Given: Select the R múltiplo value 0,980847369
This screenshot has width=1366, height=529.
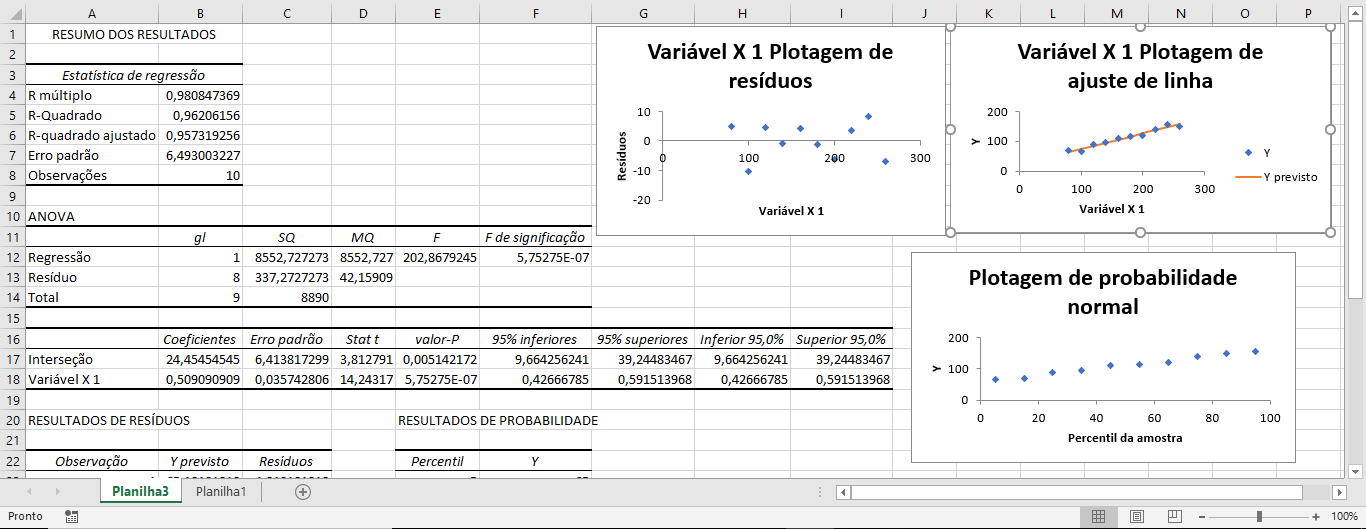Looking at the screenshot, I should [x=200, y=95].
